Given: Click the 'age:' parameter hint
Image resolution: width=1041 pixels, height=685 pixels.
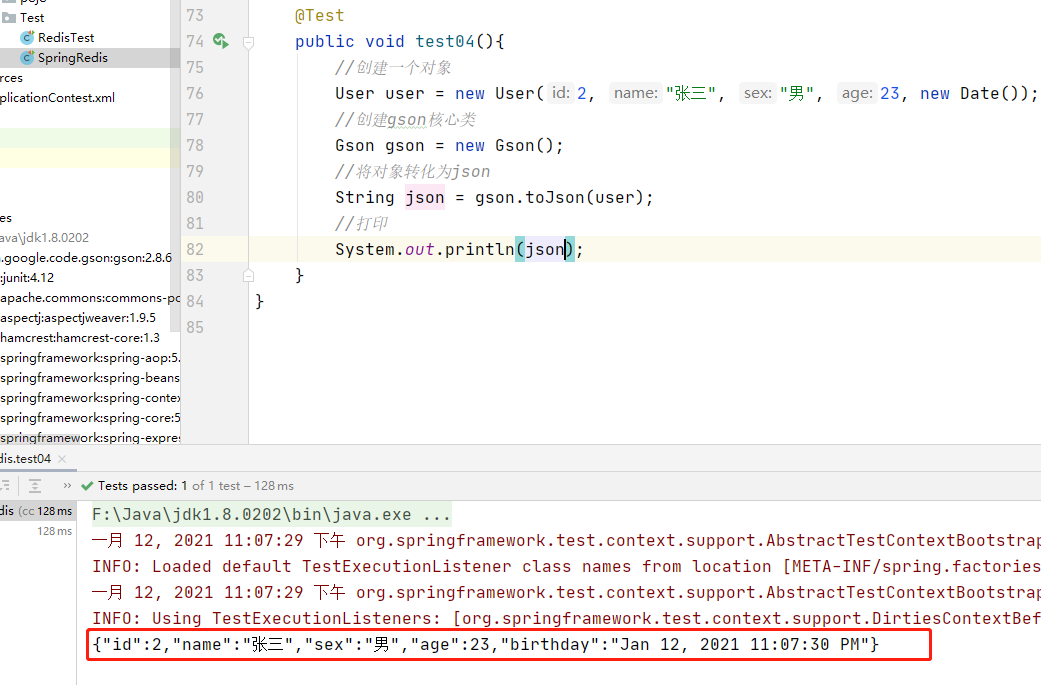Looking at the screenshot, I should pyautogui.click(x=856, y=93).
